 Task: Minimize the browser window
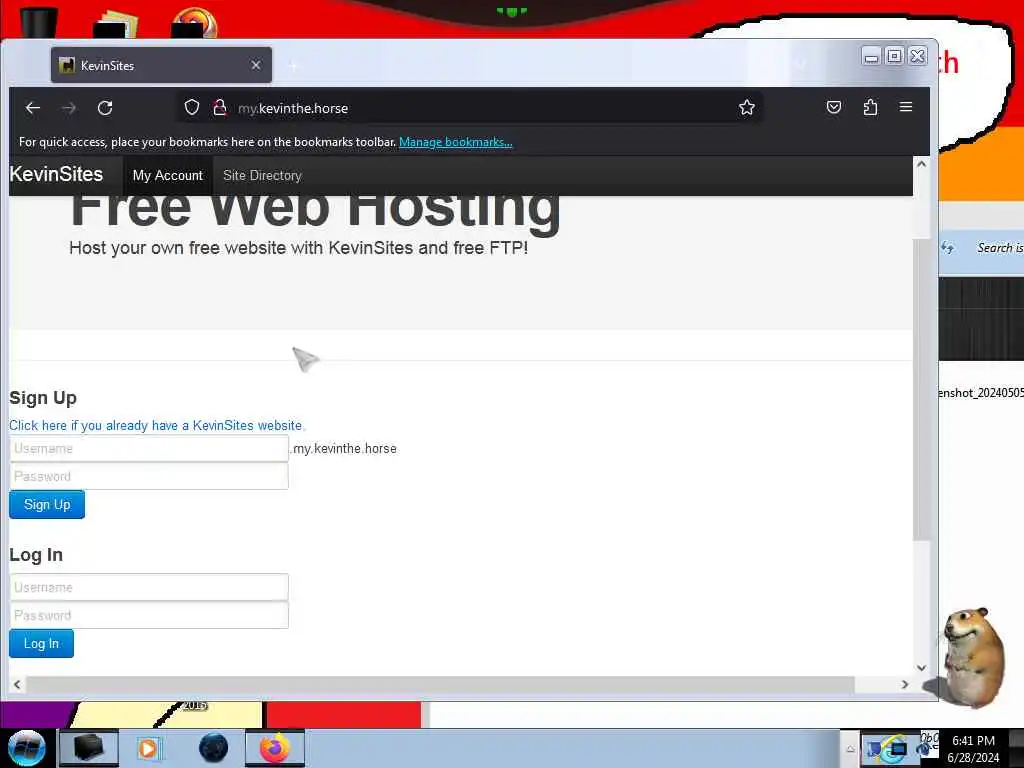coord(871,56)
